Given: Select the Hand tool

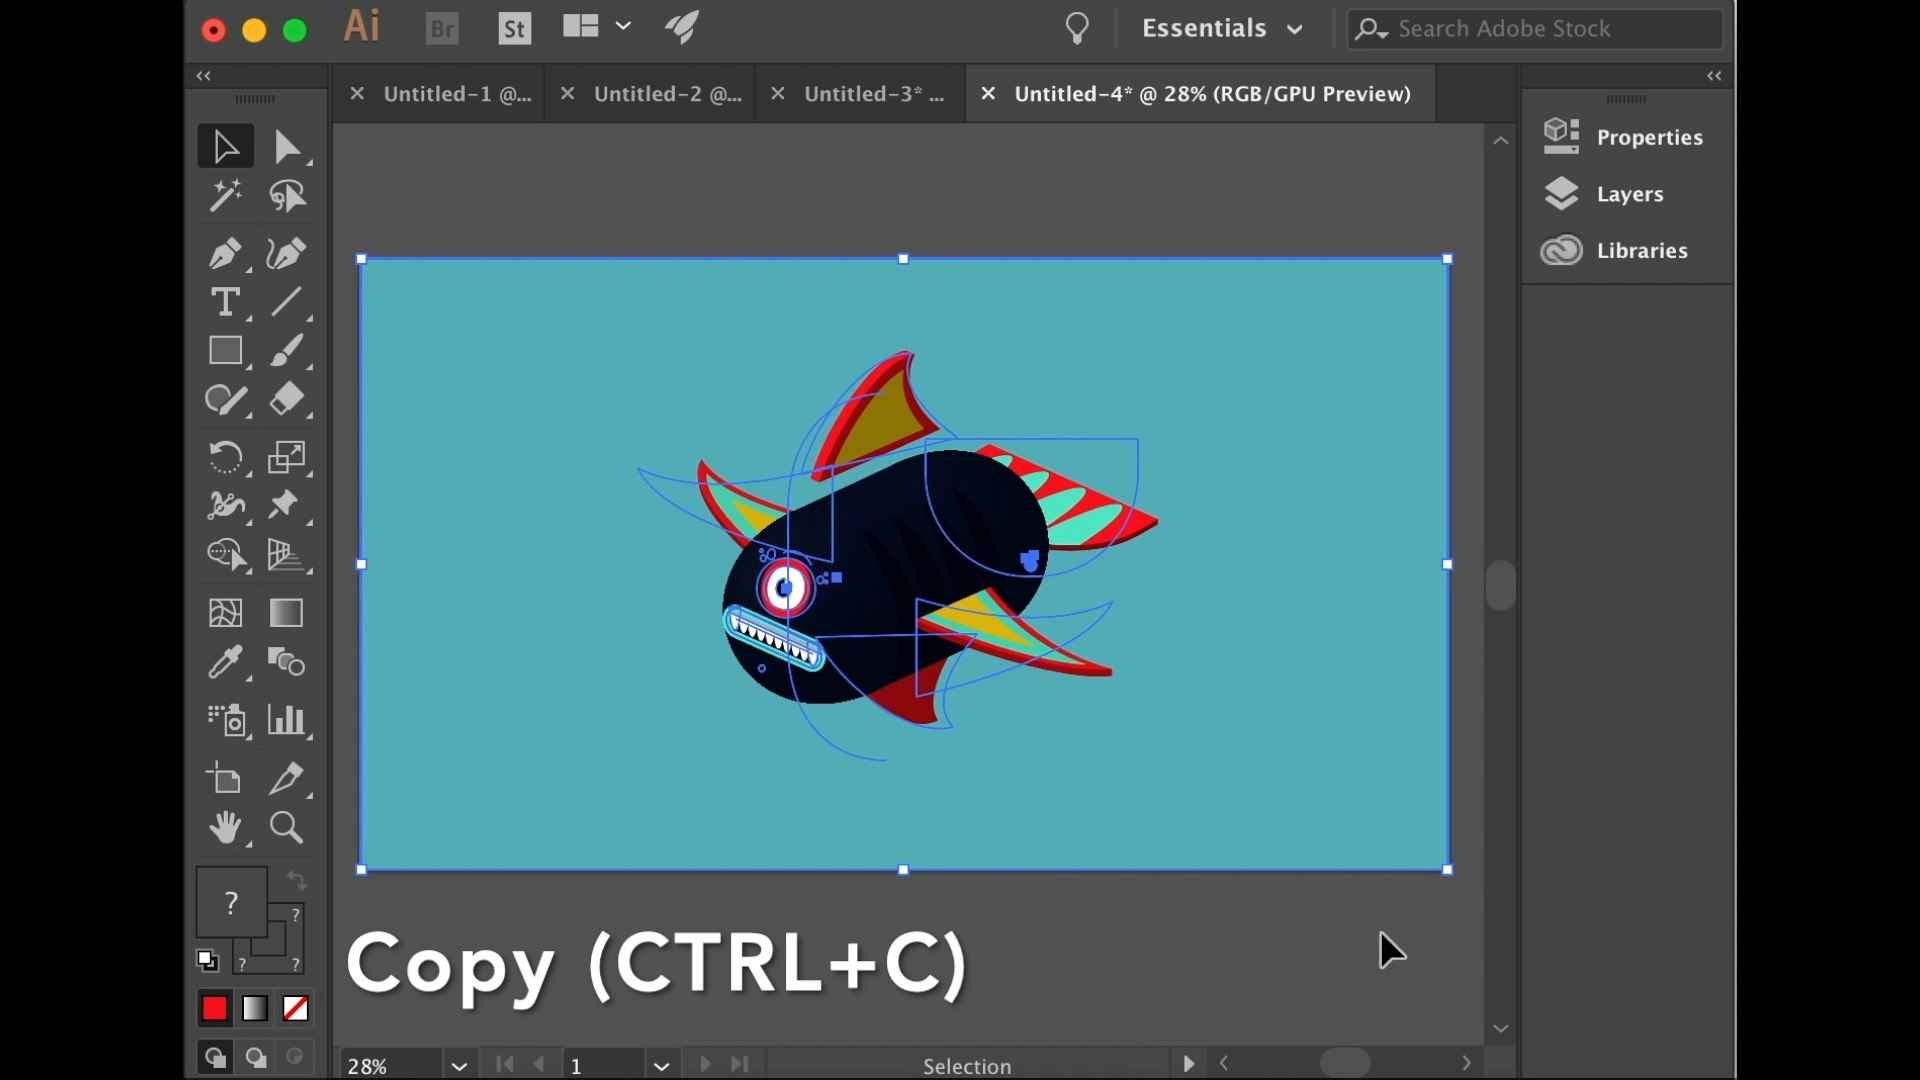Looking at the screenshot, I should (x=225, y=828).
